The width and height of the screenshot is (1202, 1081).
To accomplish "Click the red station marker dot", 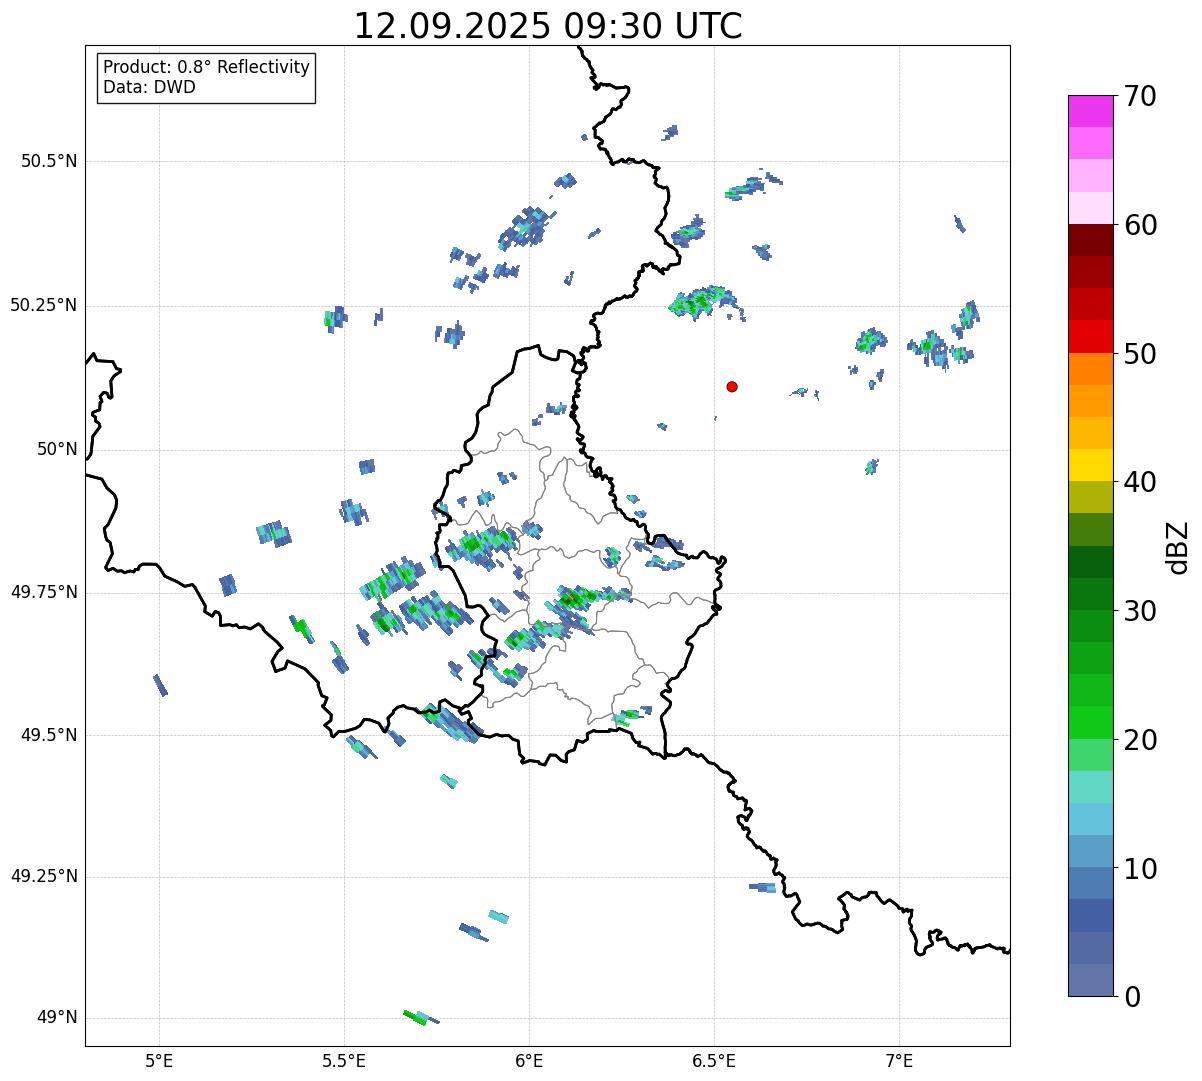I will tap(732, 386).
